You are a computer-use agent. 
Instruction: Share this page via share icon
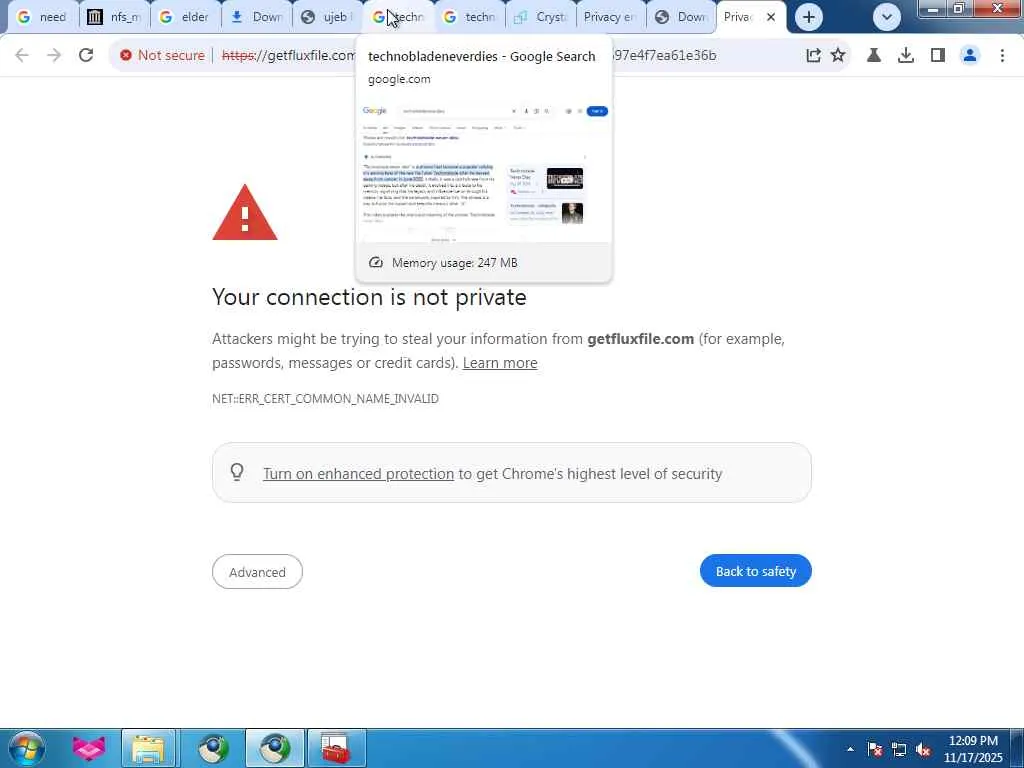(x=813, y=56)
